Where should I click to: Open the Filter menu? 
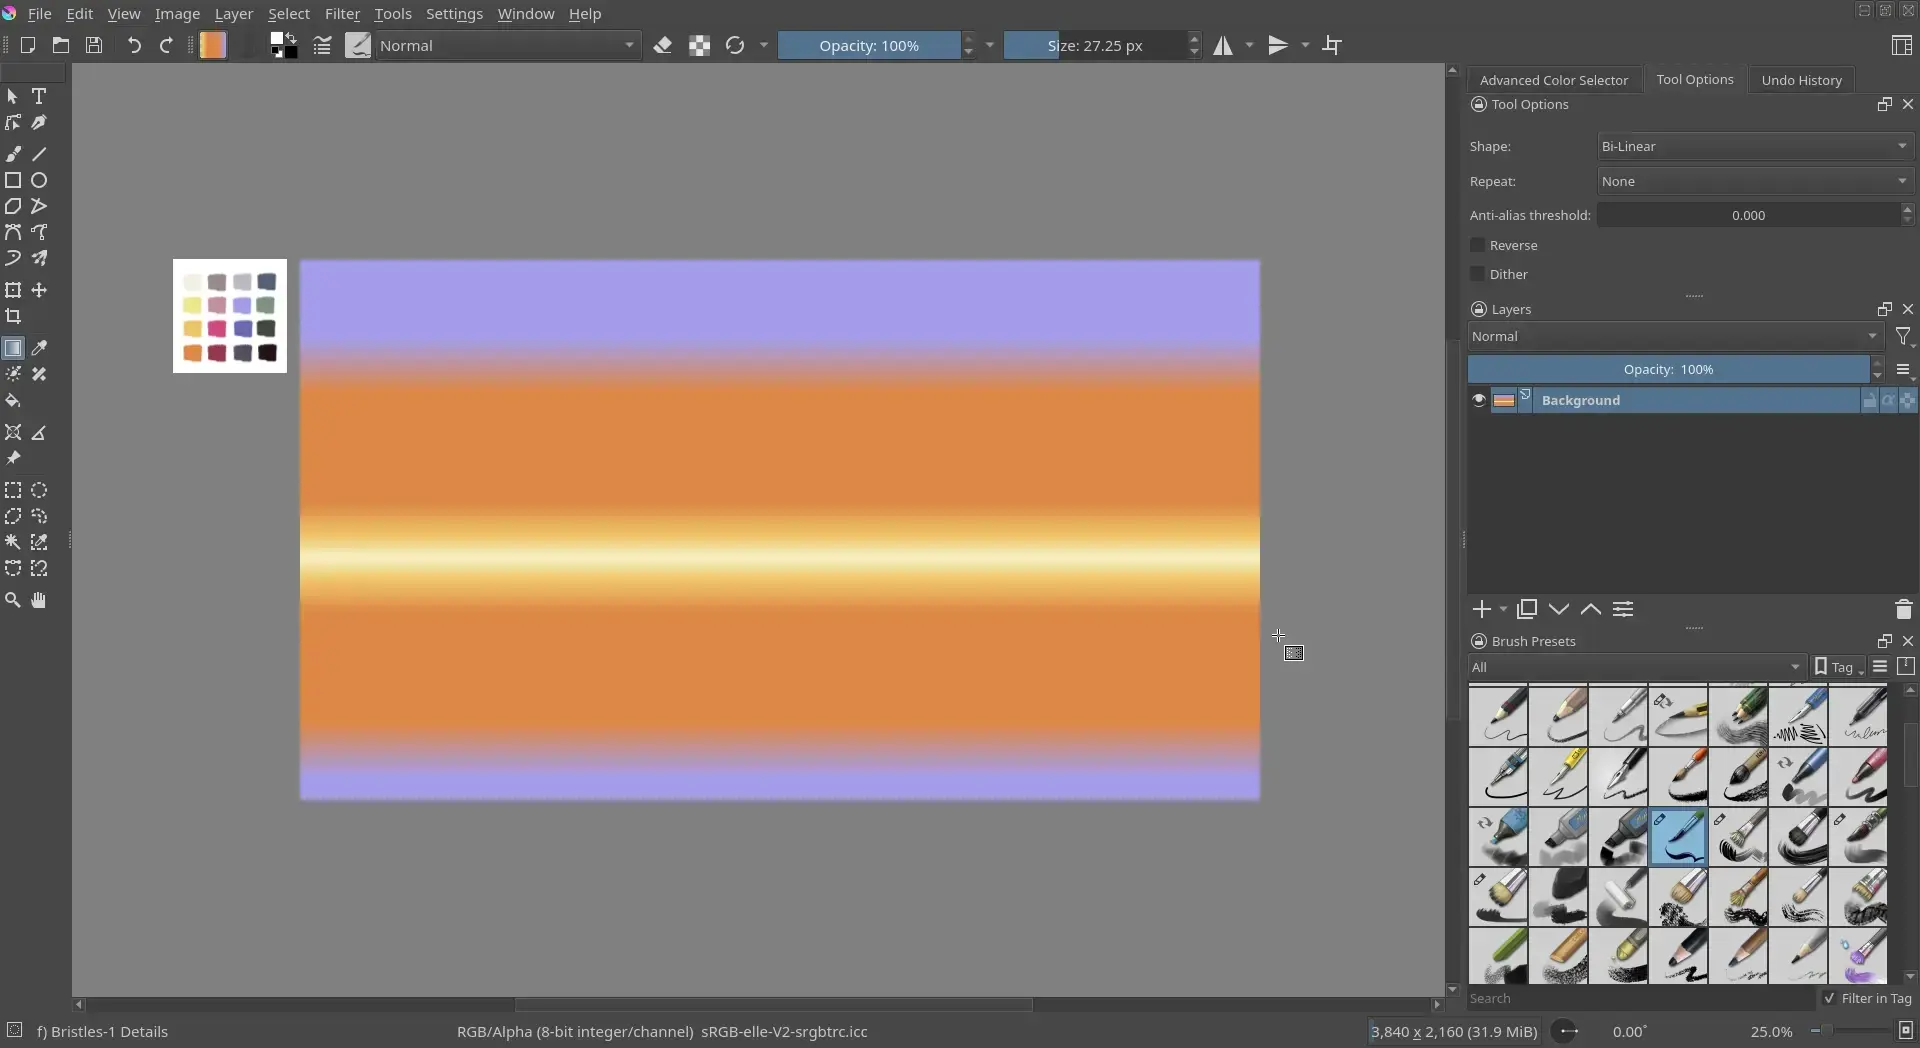(x=343, y=14)
